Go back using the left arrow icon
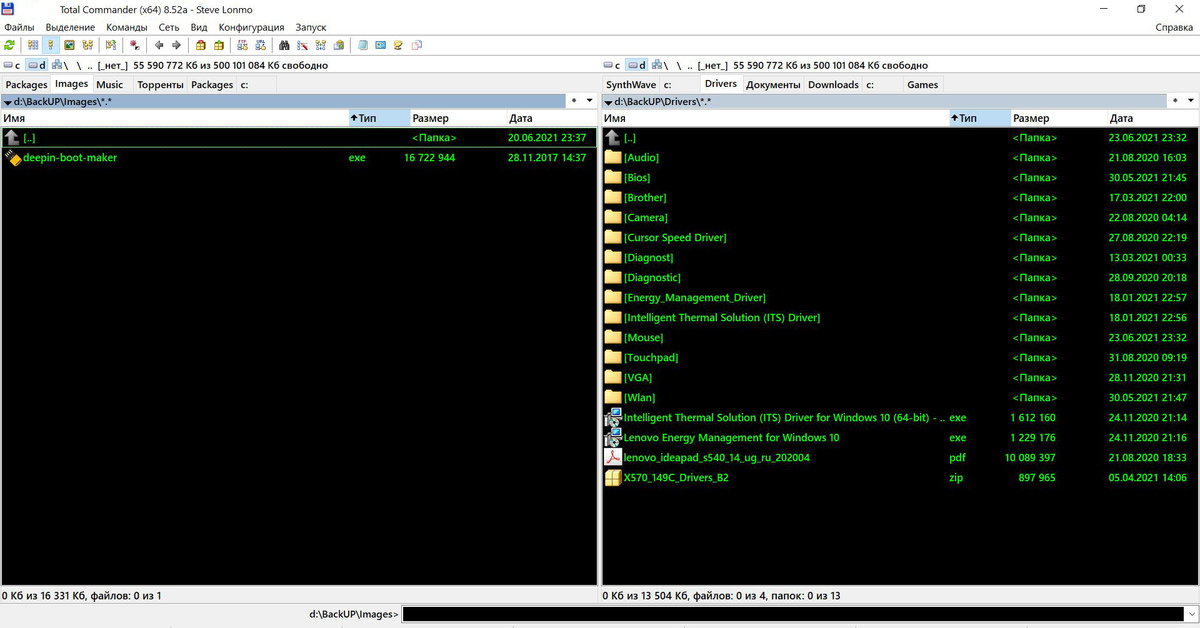This screenshot has width=1200, height=628. click(x=158, y=45)
